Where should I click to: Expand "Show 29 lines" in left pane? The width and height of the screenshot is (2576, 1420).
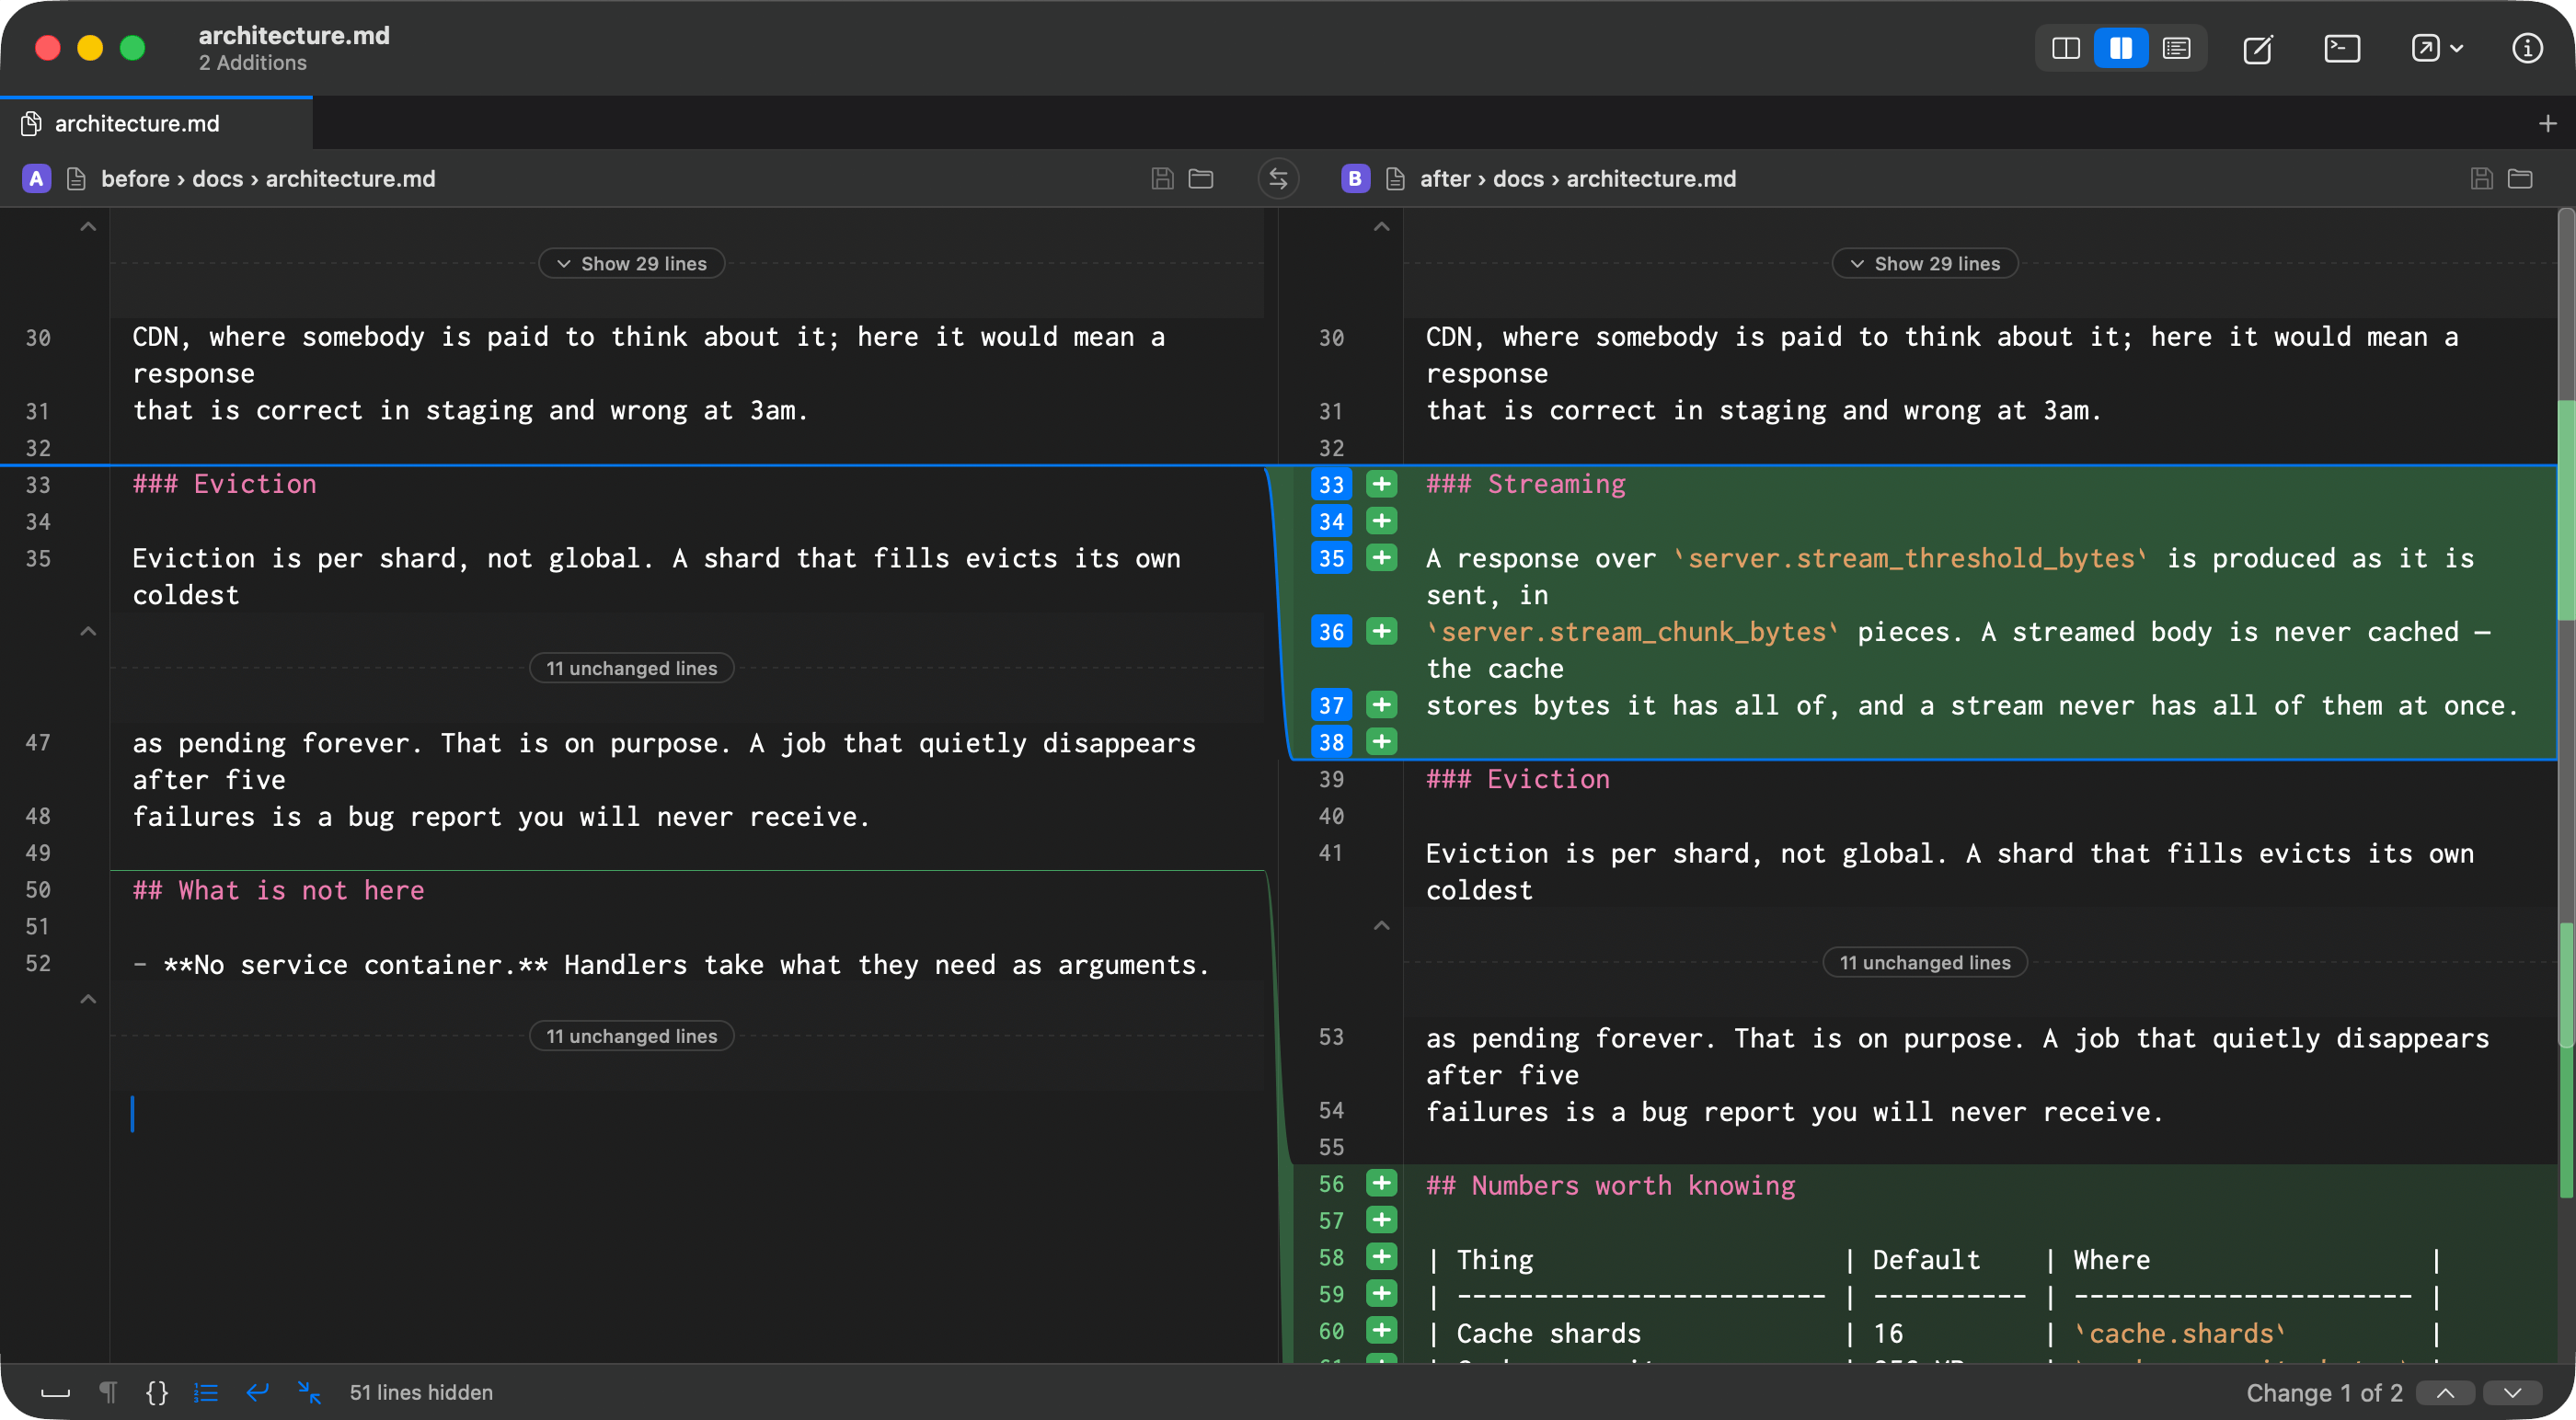632,264
